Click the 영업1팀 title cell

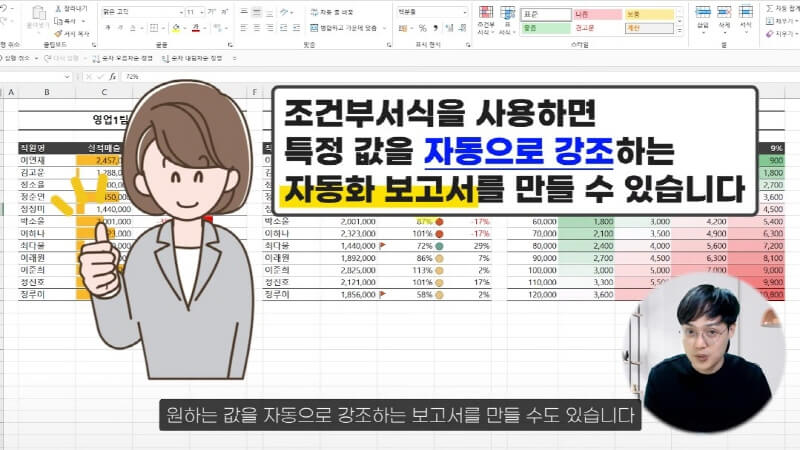coord(110,120)
